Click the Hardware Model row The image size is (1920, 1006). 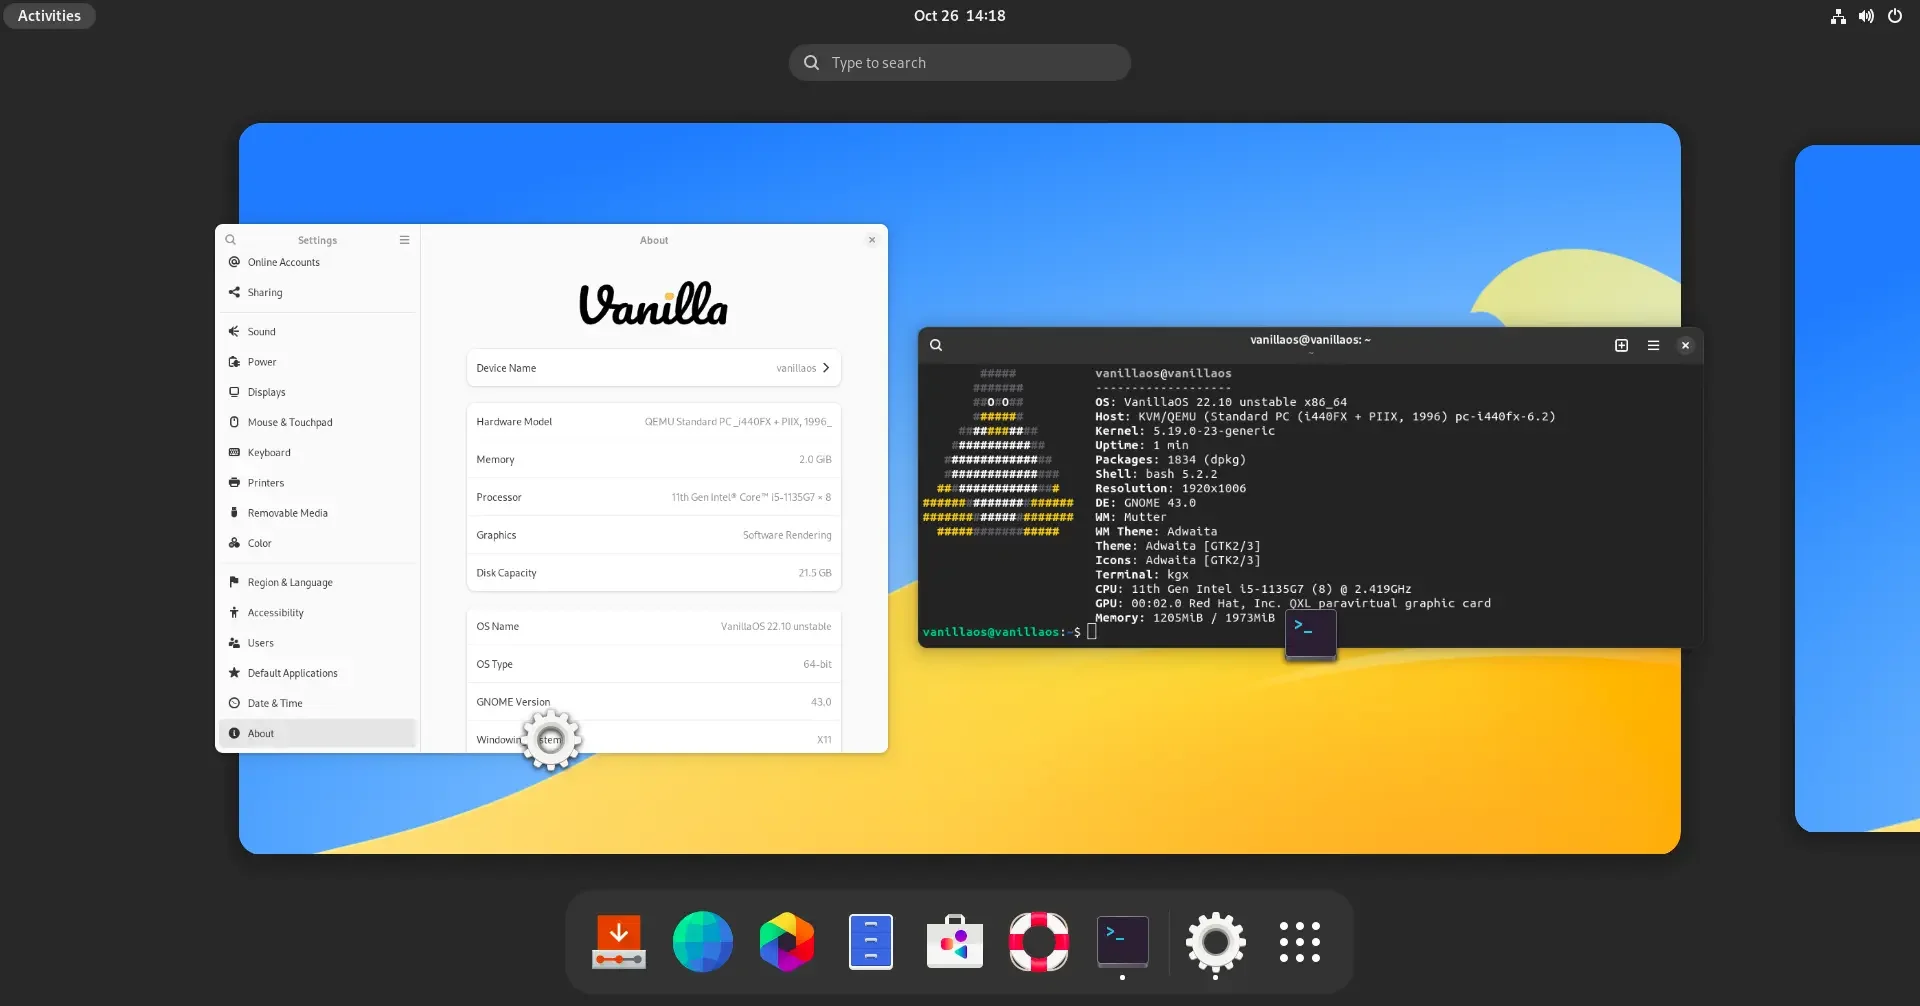[654, 422]
